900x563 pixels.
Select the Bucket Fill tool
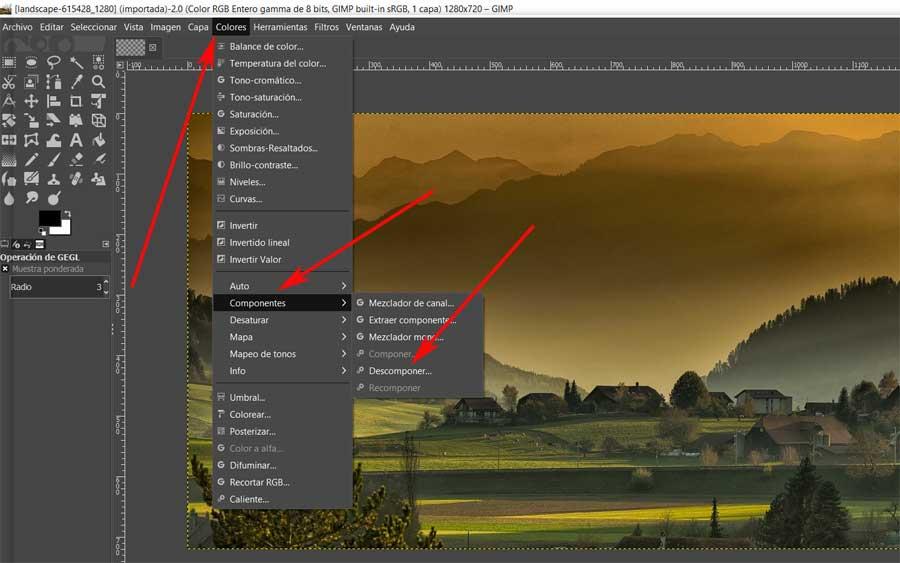coord(98,140)
